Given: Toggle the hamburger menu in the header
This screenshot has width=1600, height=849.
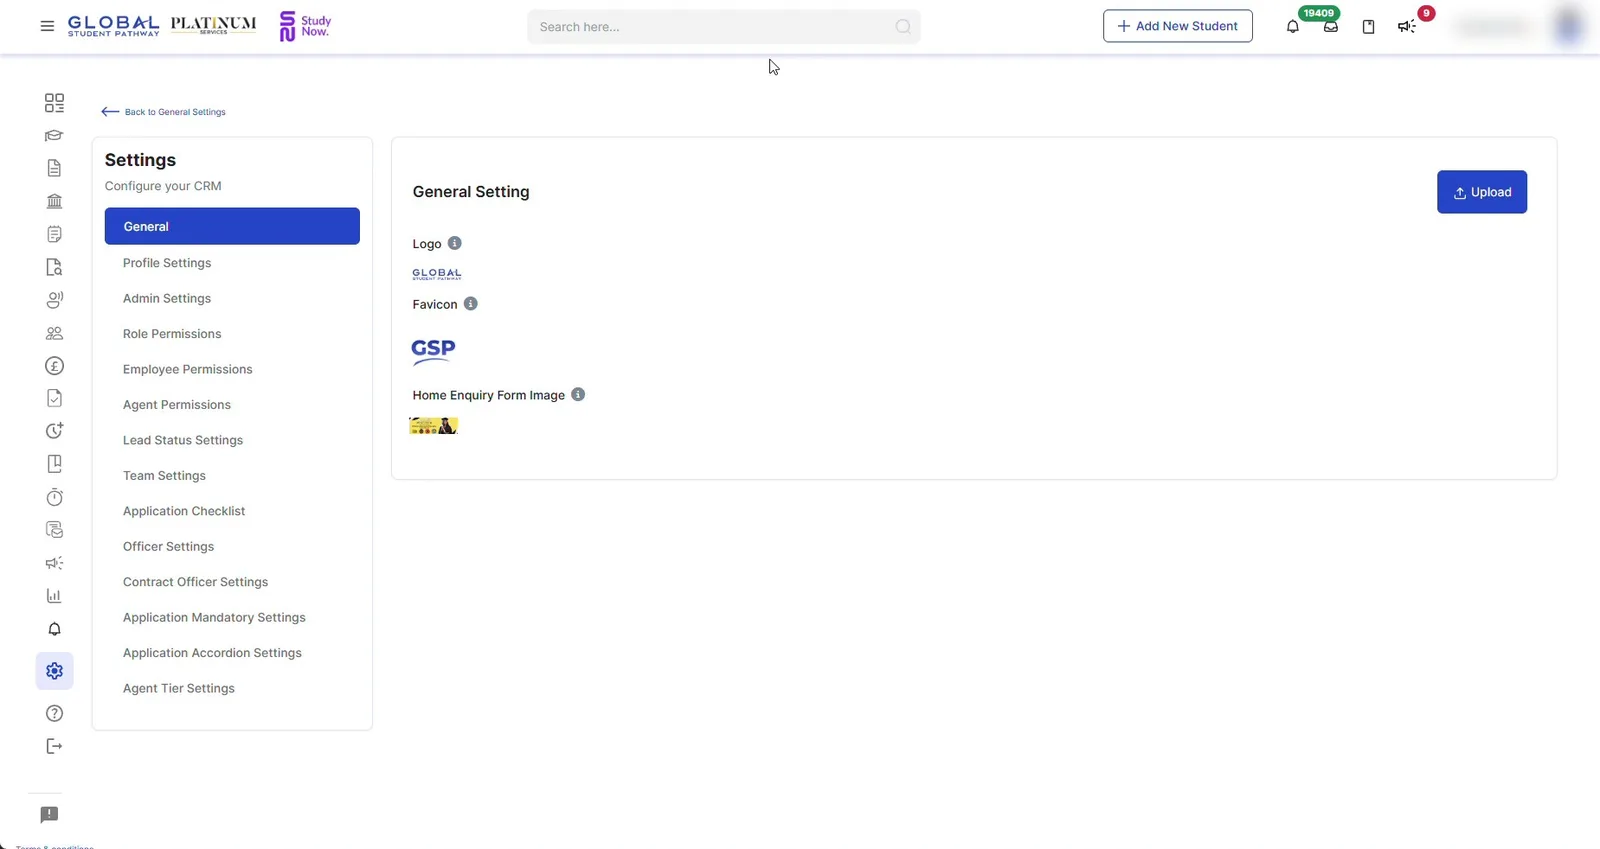Looking at the screenshot, I should [x=47, y=26].
